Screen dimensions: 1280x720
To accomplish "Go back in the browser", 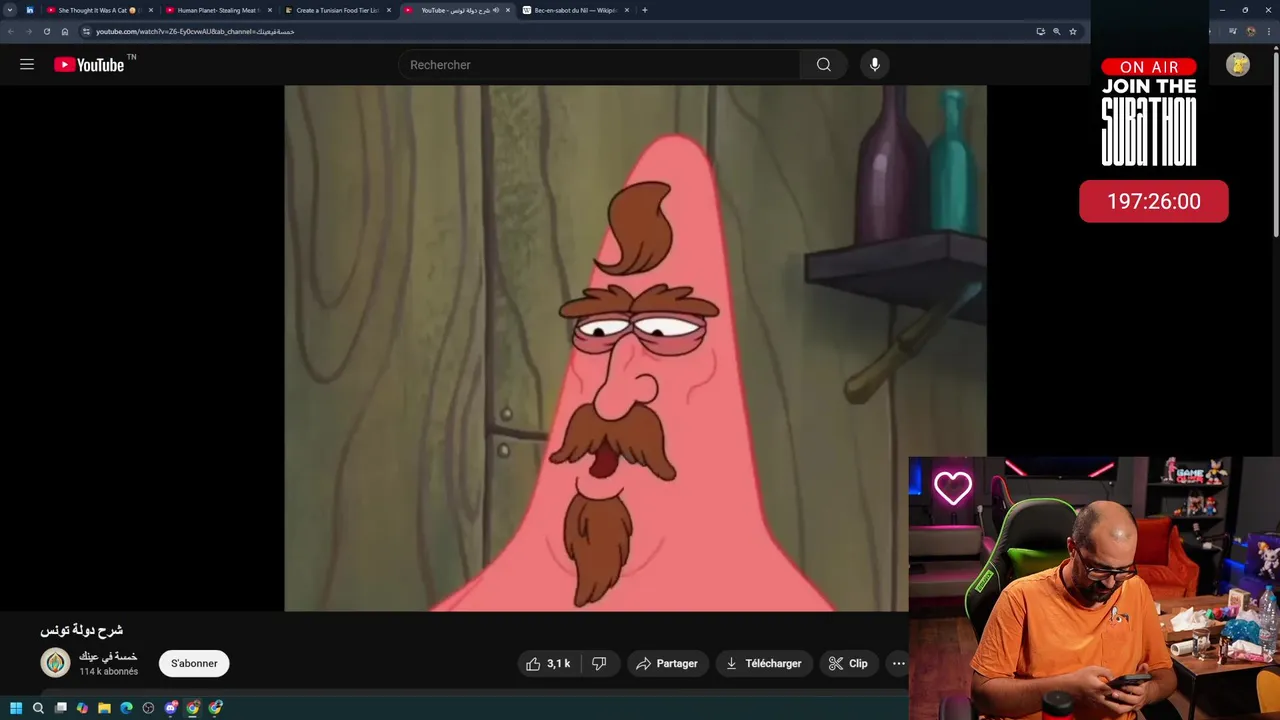I will (x=11, y=31).
